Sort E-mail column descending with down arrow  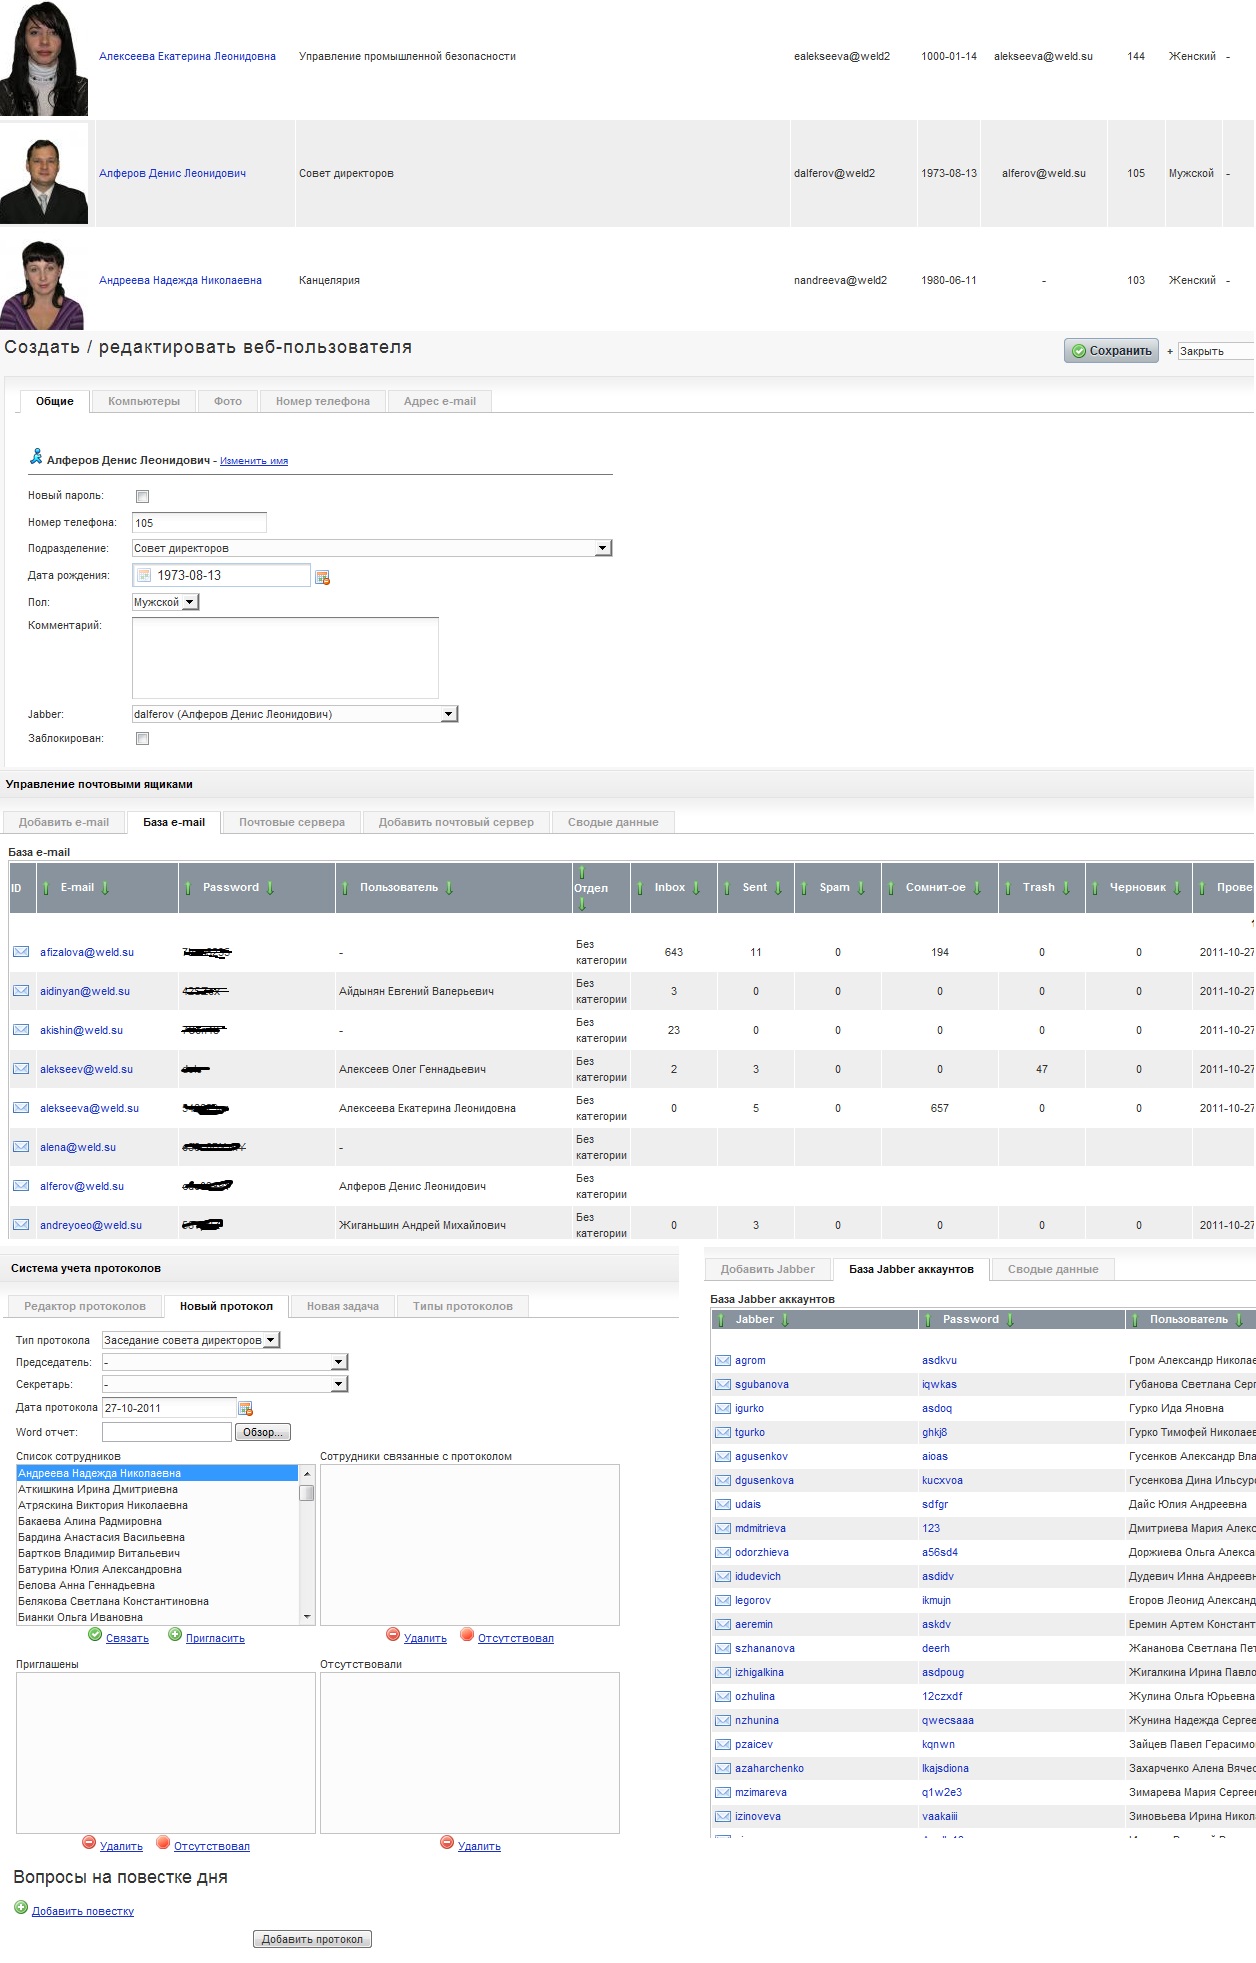(x=106, y=888)
